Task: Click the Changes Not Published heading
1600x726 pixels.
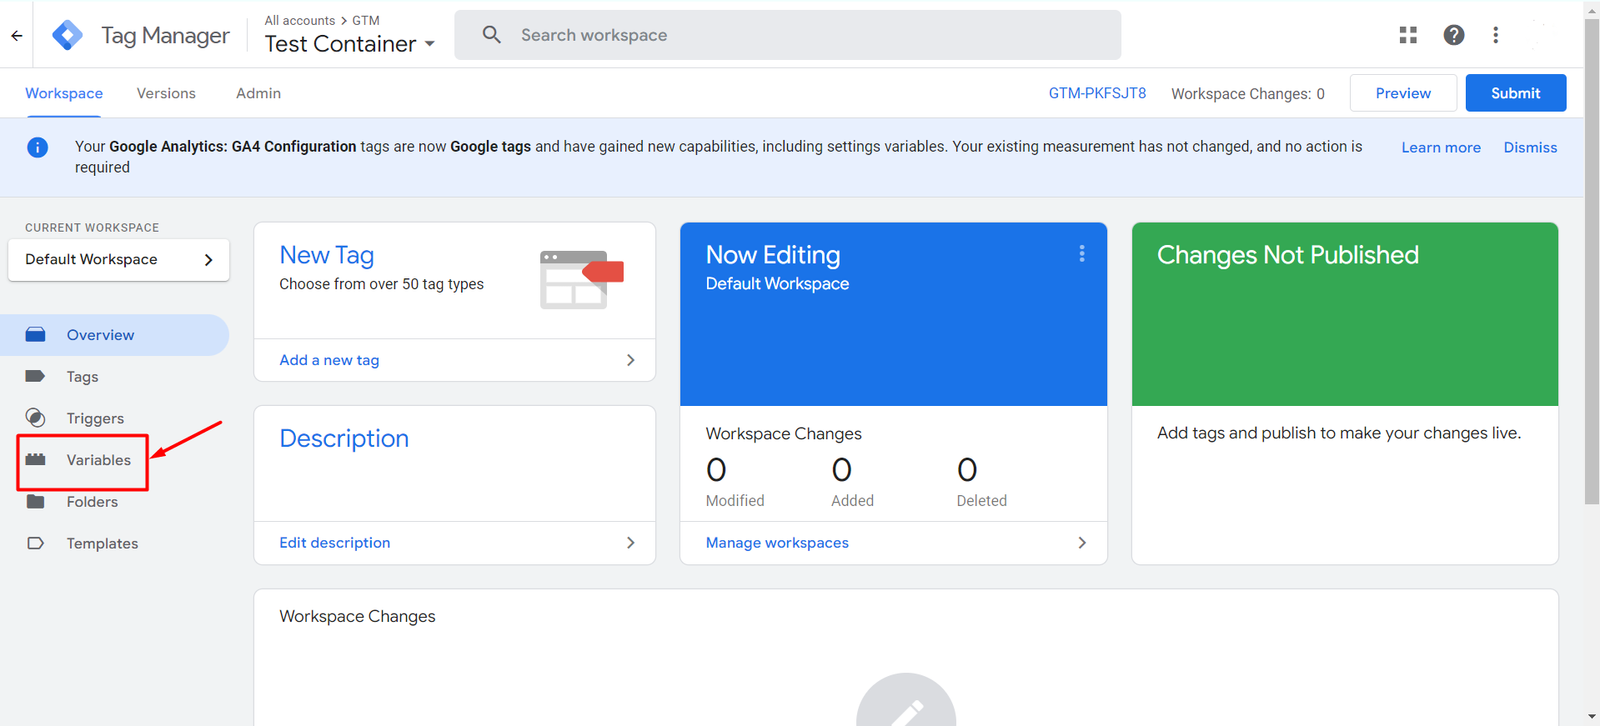Action: point(1288,255)
